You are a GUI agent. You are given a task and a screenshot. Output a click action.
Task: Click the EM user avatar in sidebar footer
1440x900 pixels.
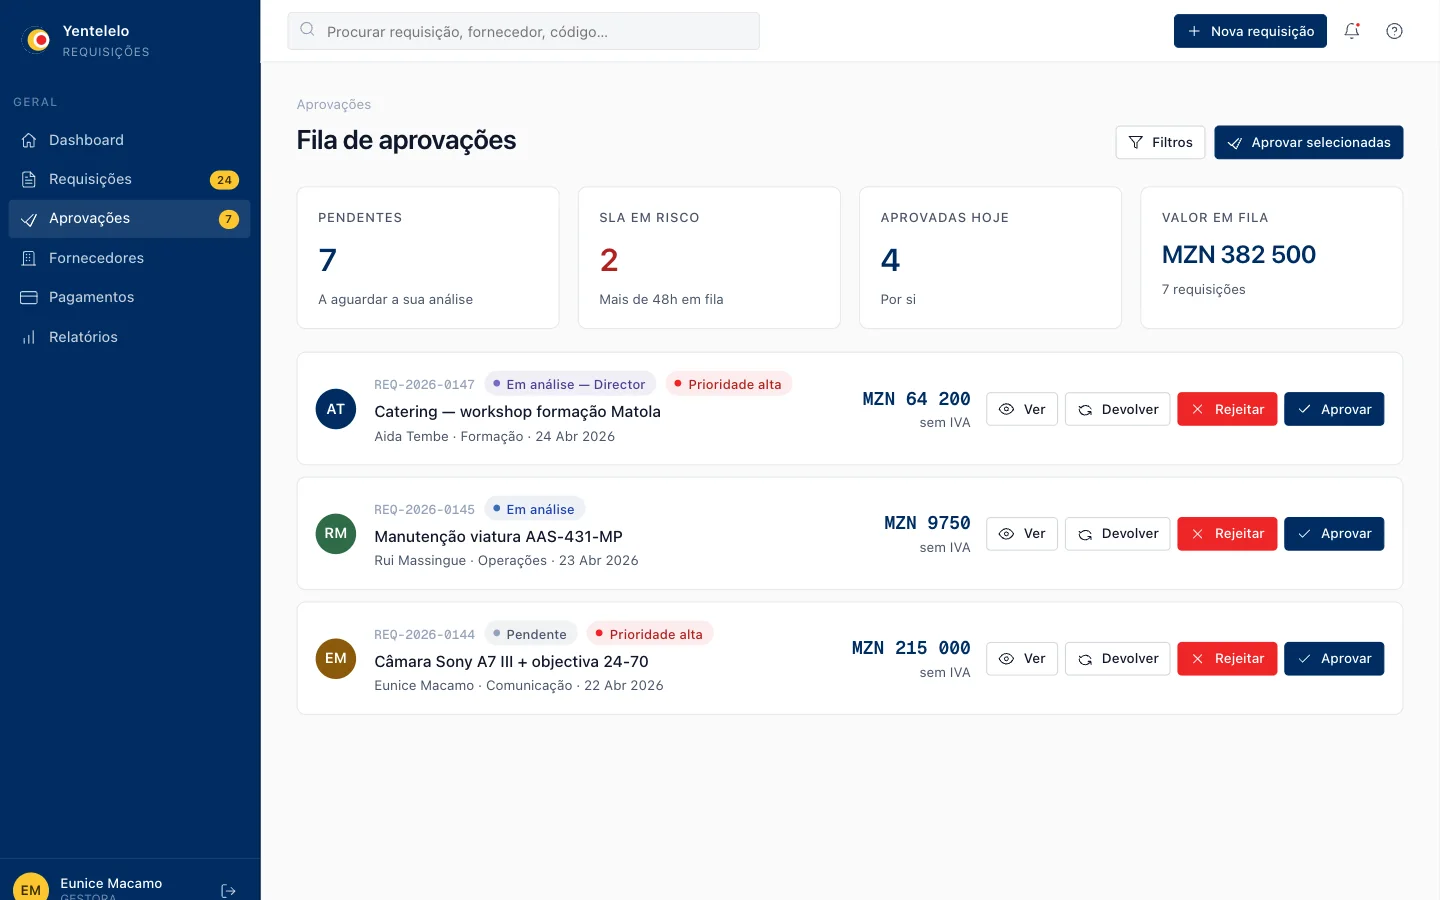pos(31,886)
